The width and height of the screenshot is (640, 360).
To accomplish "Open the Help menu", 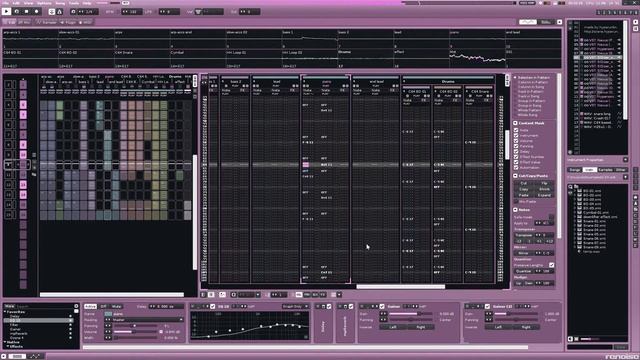I will point(87,3).
